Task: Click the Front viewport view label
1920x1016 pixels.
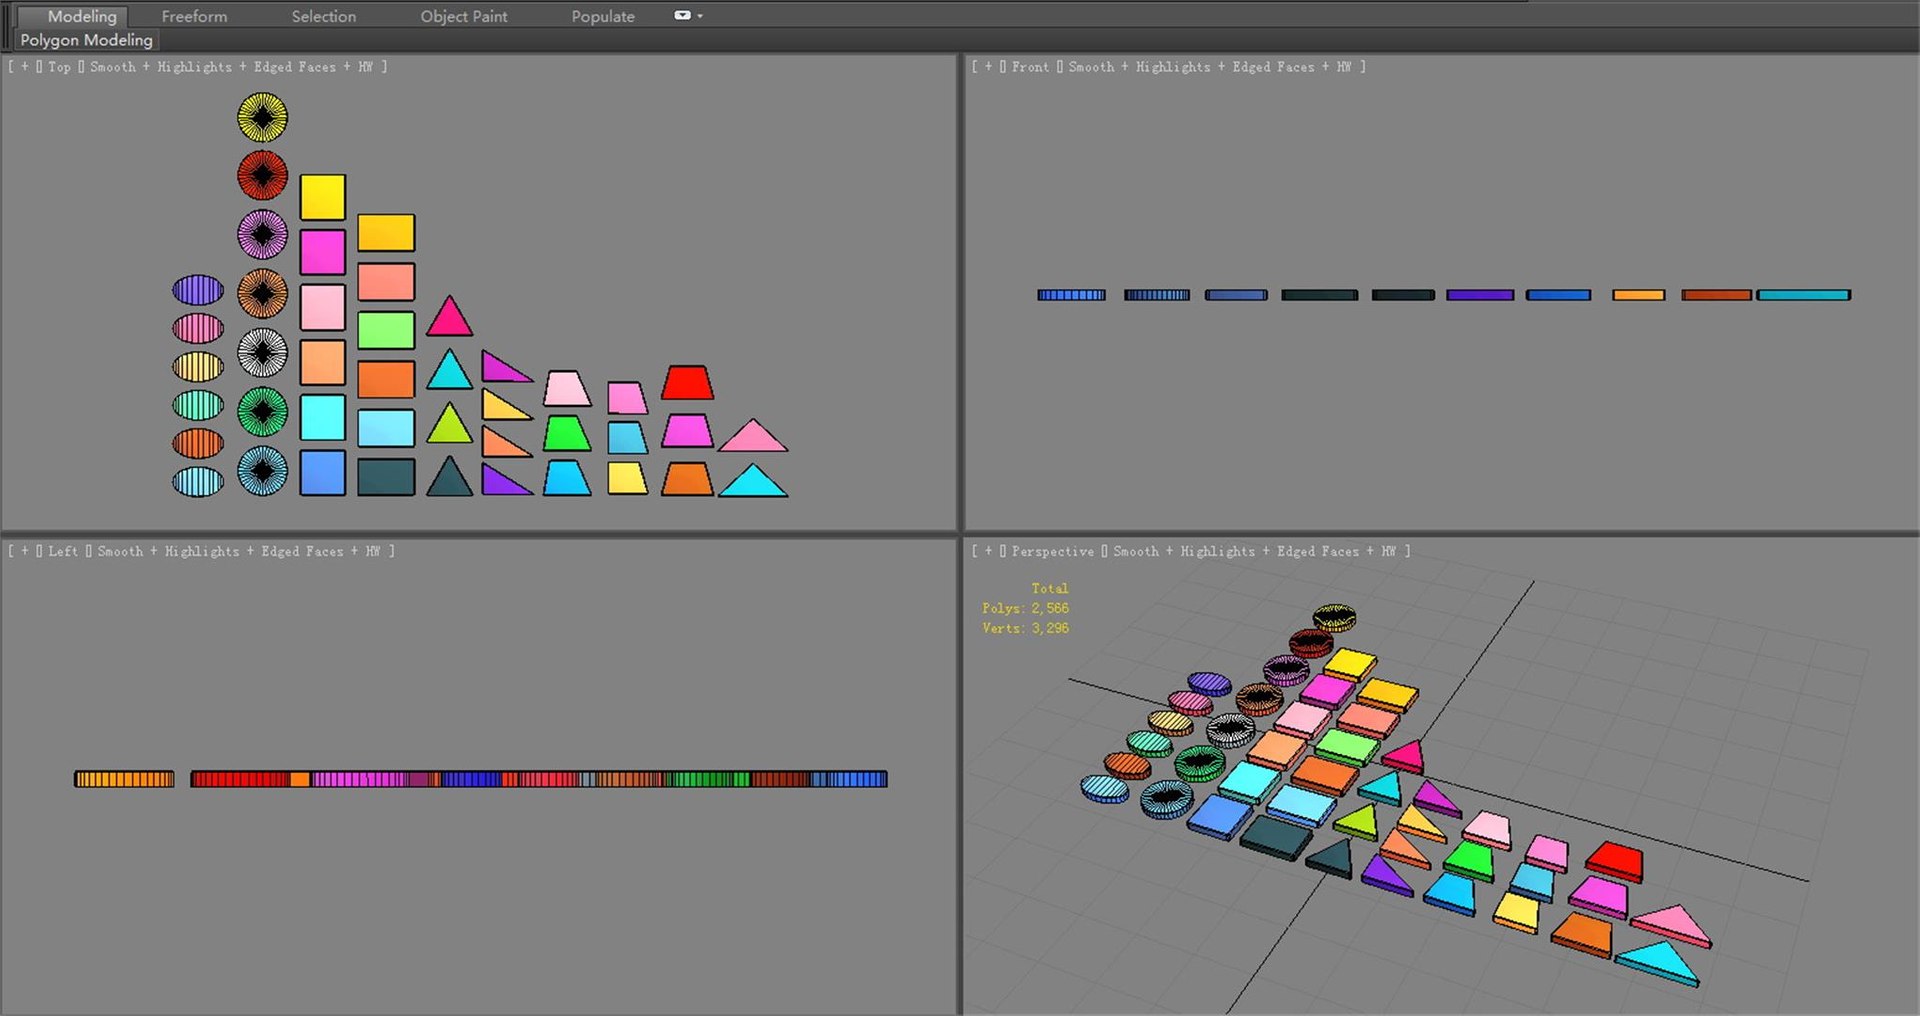Action: tap(1030, 67)
